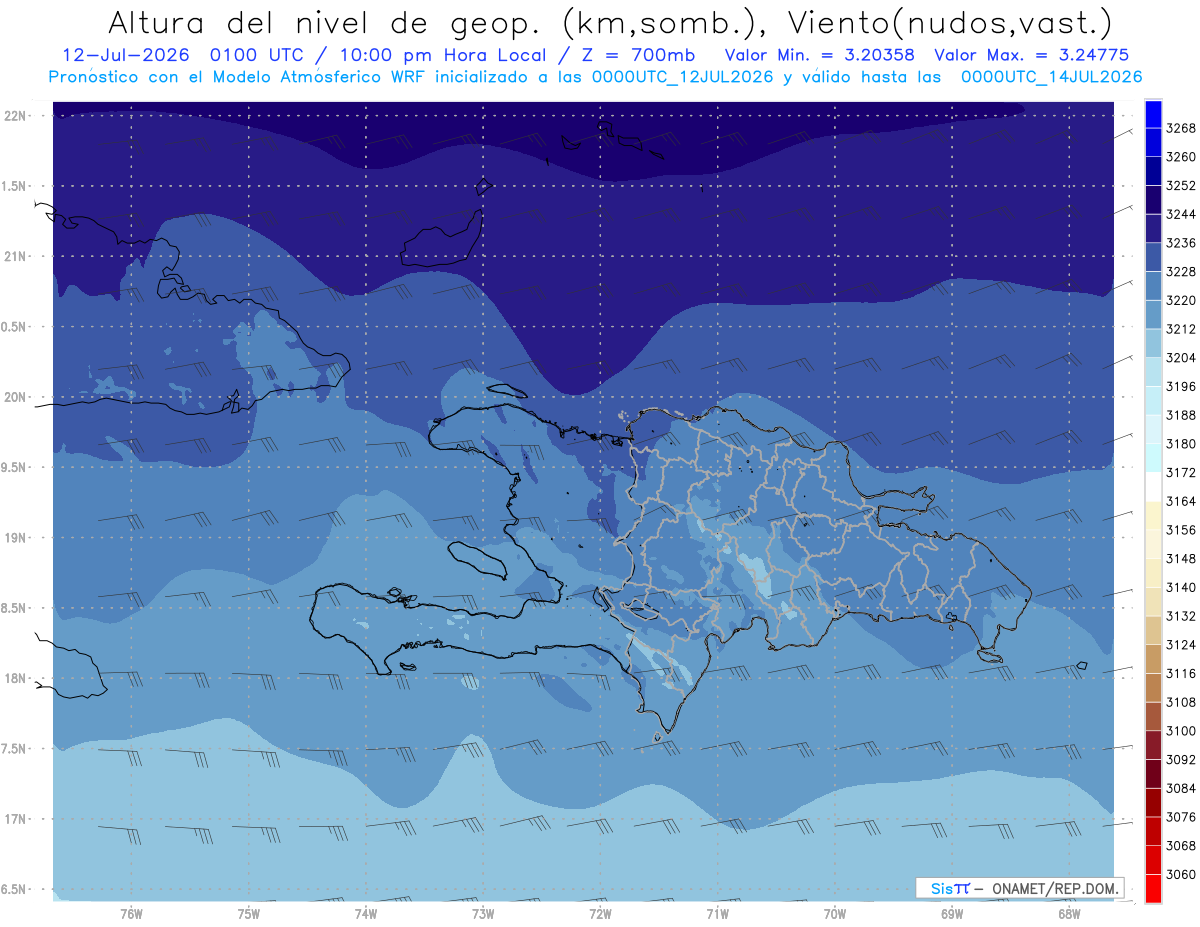
Task: Click the '76W' longitude axis label
Action: click(131, 913)
